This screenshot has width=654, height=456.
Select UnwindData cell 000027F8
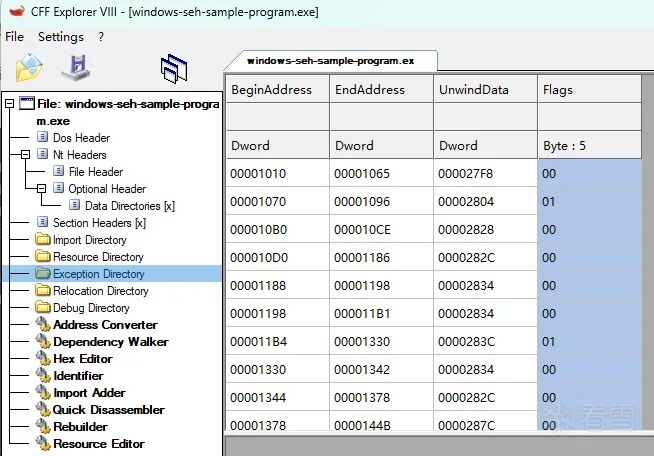[x=485, y=173]
